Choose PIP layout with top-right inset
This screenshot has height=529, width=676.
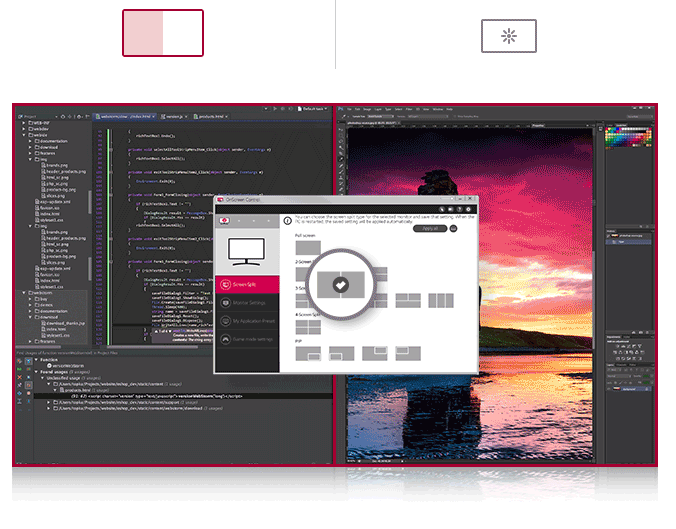point(374,354)
